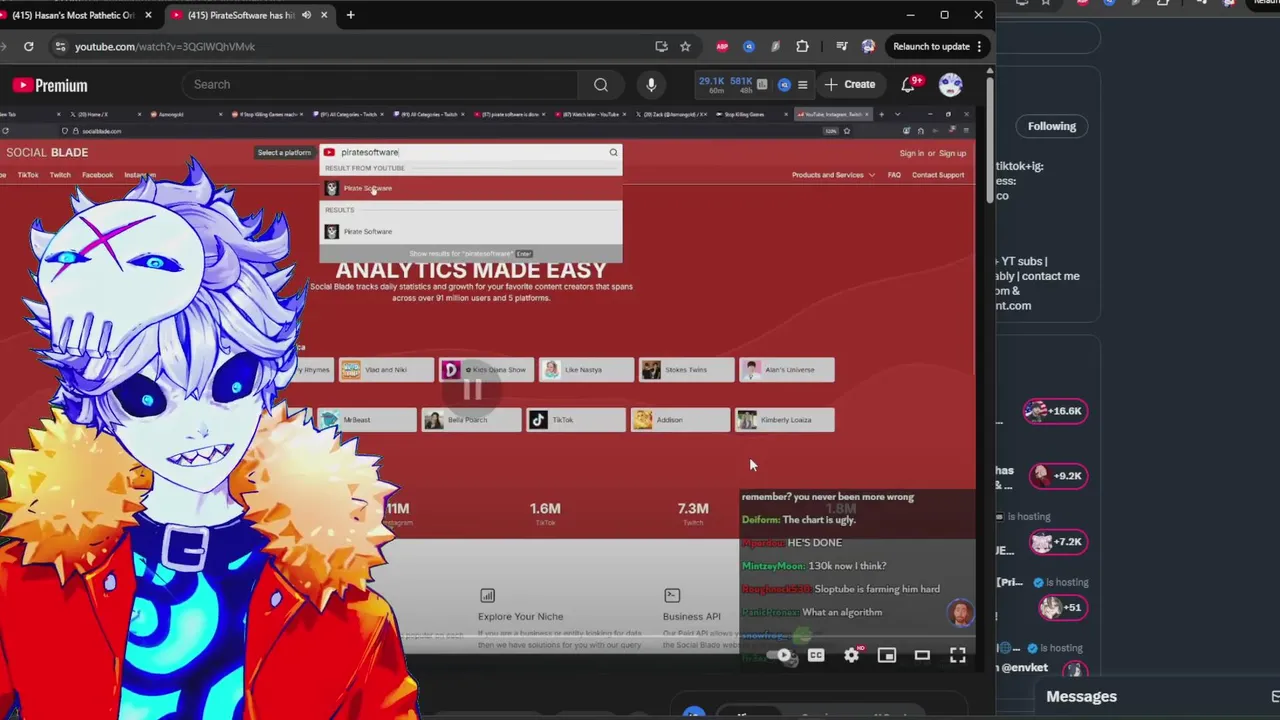Select Pirate Software under Results heading
1280x720 pixels.
click(470, 231)
